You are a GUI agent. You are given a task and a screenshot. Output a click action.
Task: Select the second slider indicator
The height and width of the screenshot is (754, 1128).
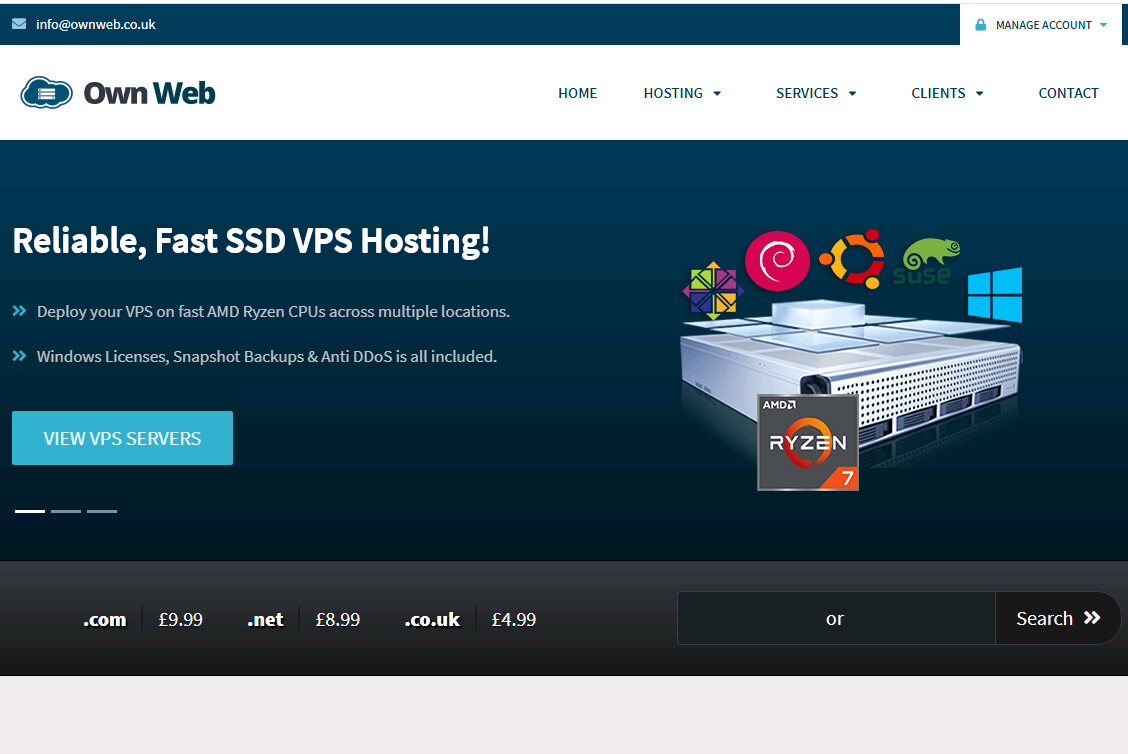(x=66, y=512)
